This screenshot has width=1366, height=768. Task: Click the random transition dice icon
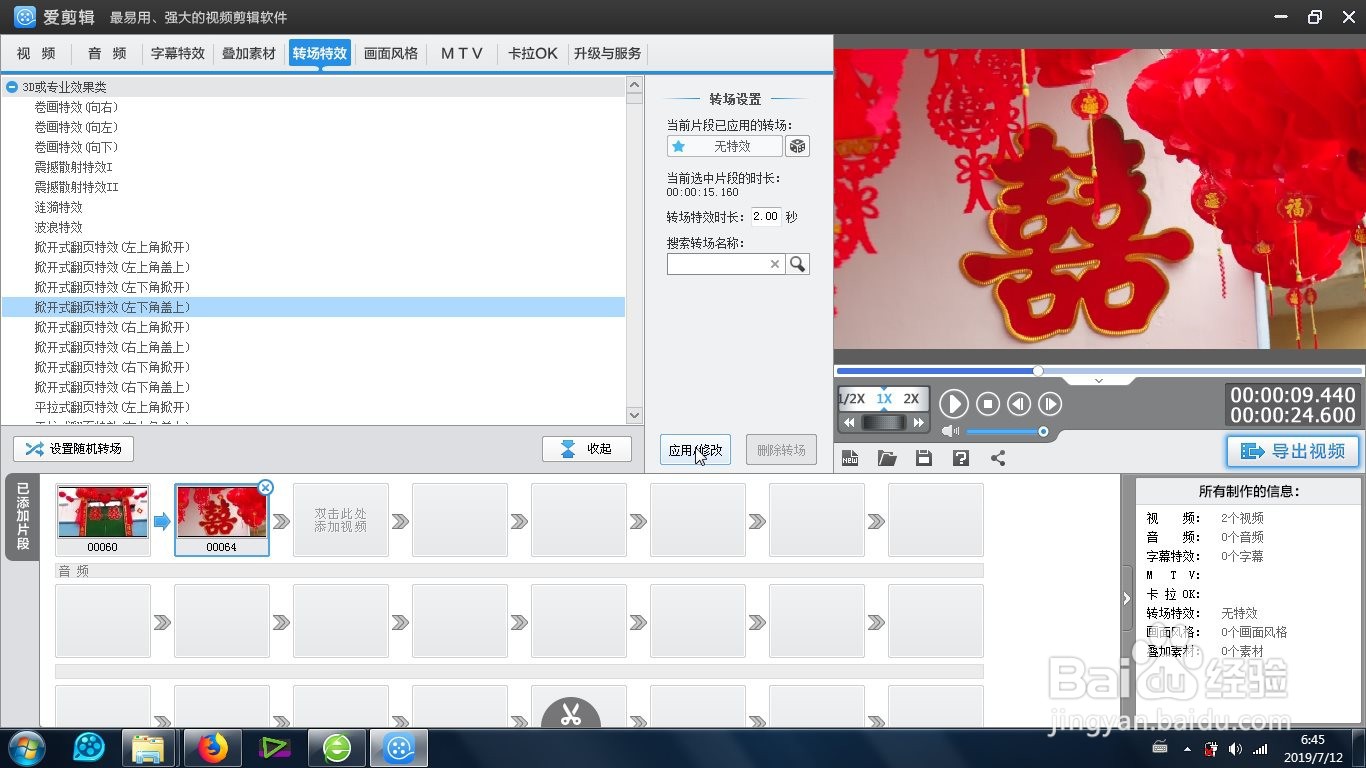[x=797, y=146]
